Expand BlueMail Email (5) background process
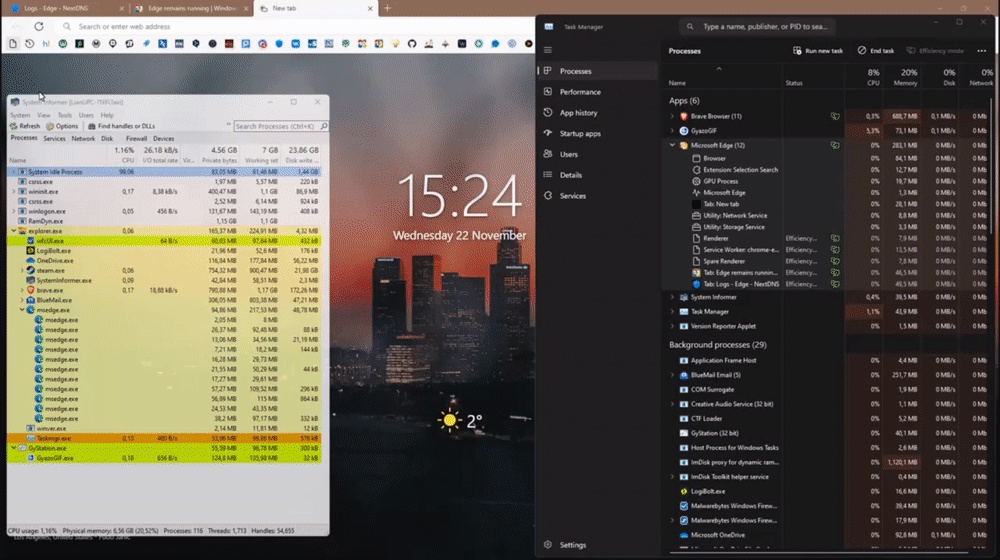The image size is (1000, 560). (672, 375)
